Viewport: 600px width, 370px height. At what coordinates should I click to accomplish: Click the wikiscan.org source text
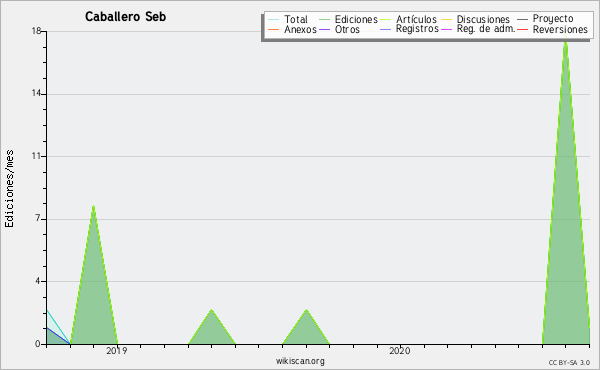coord(300,361)
